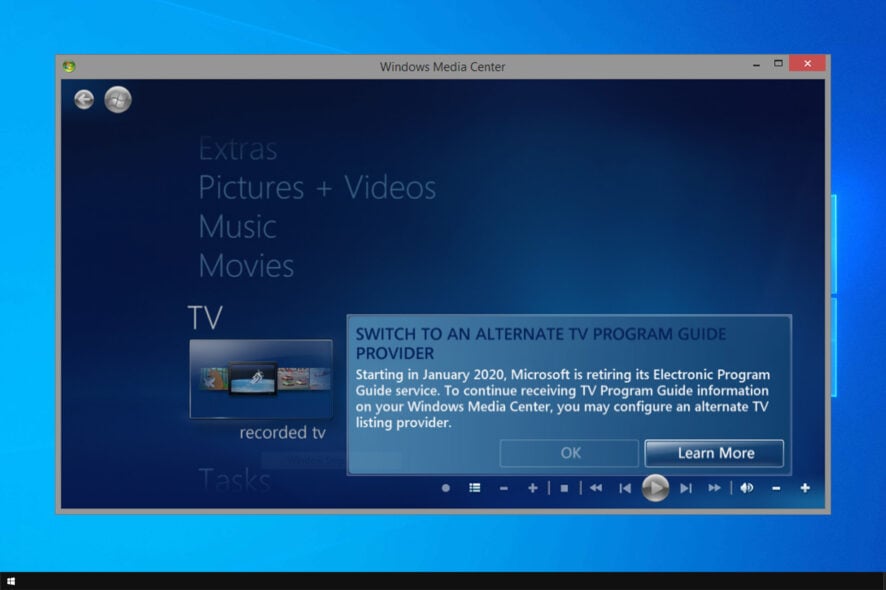
Task: Mute audio with the speaker icon
Action: pyautogui.click(x=746, y=488)
